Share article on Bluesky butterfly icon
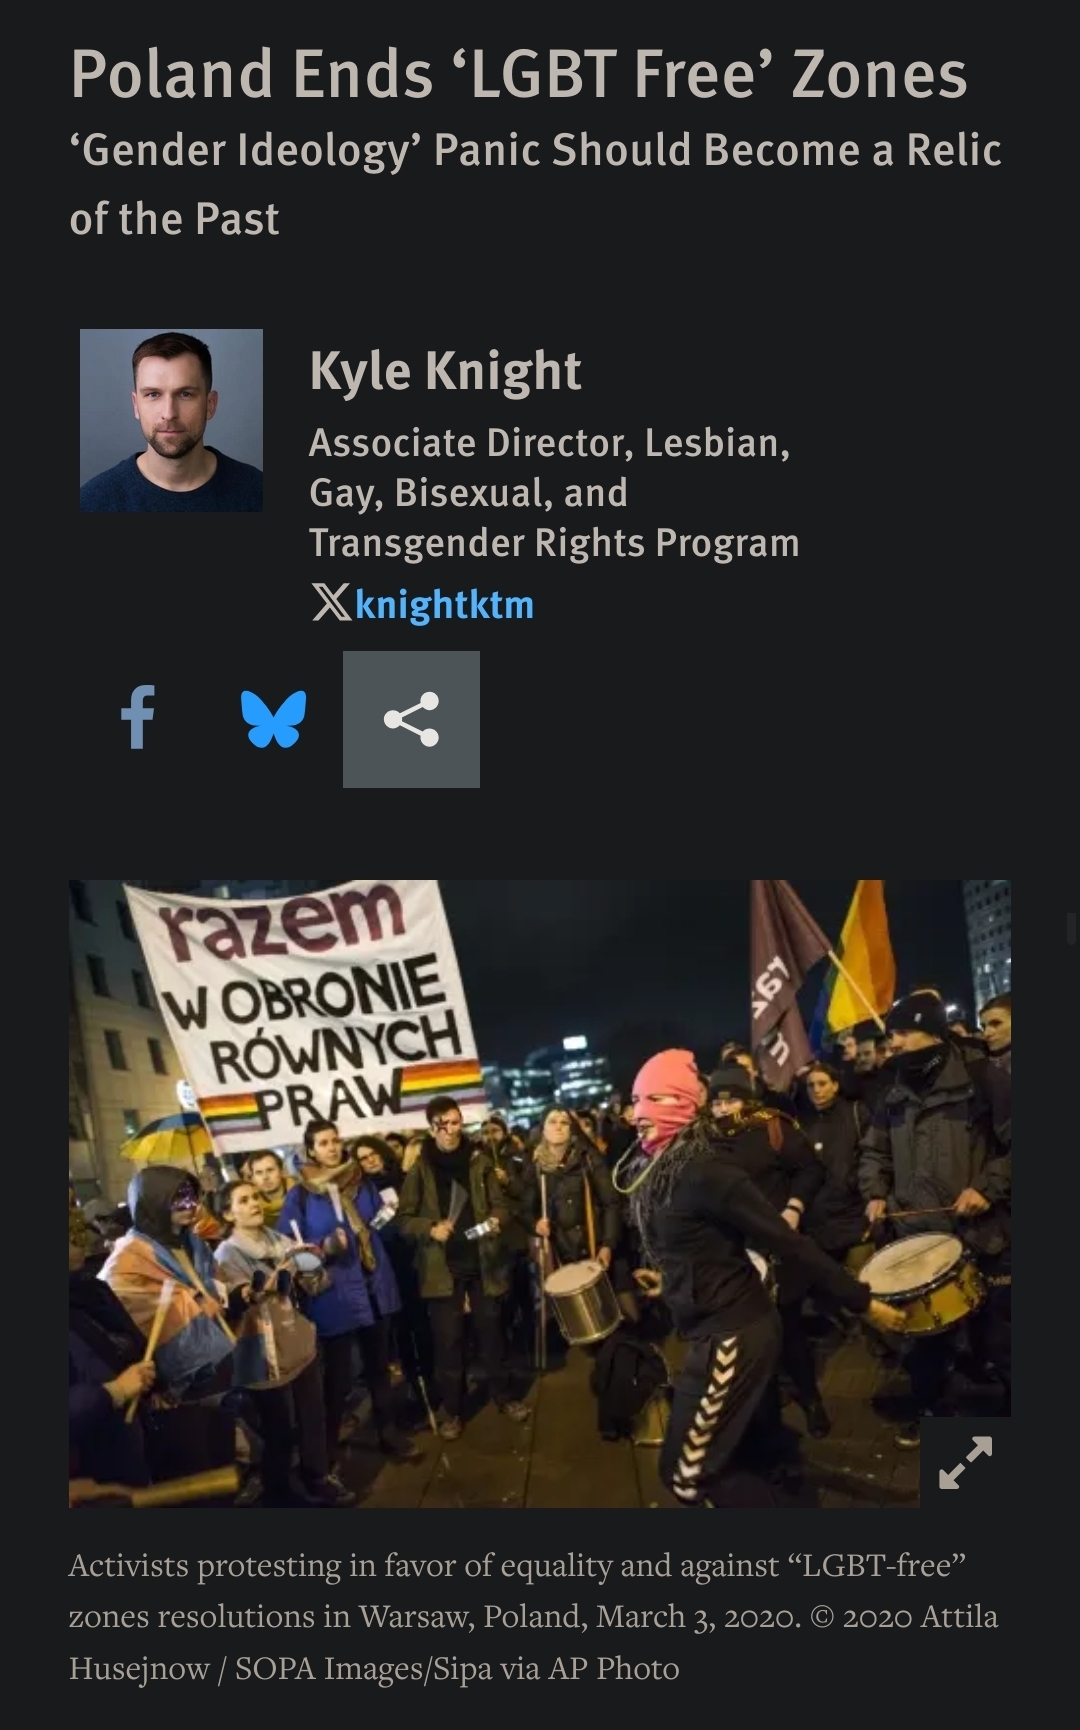1080x1730 pixels. click(x=273, y=719)
